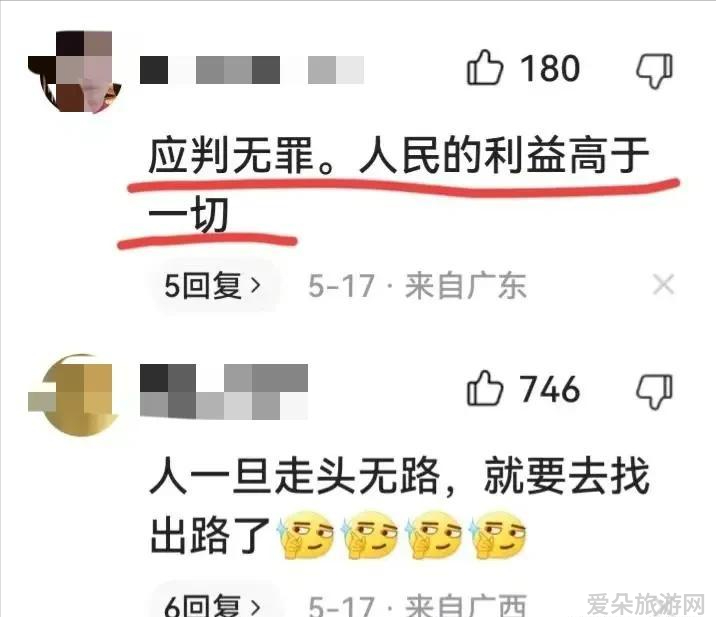716x617 pixels.
Task: Select the comment text "应判无罪。人民的利益高于一切"
Action: pos(399,185)
